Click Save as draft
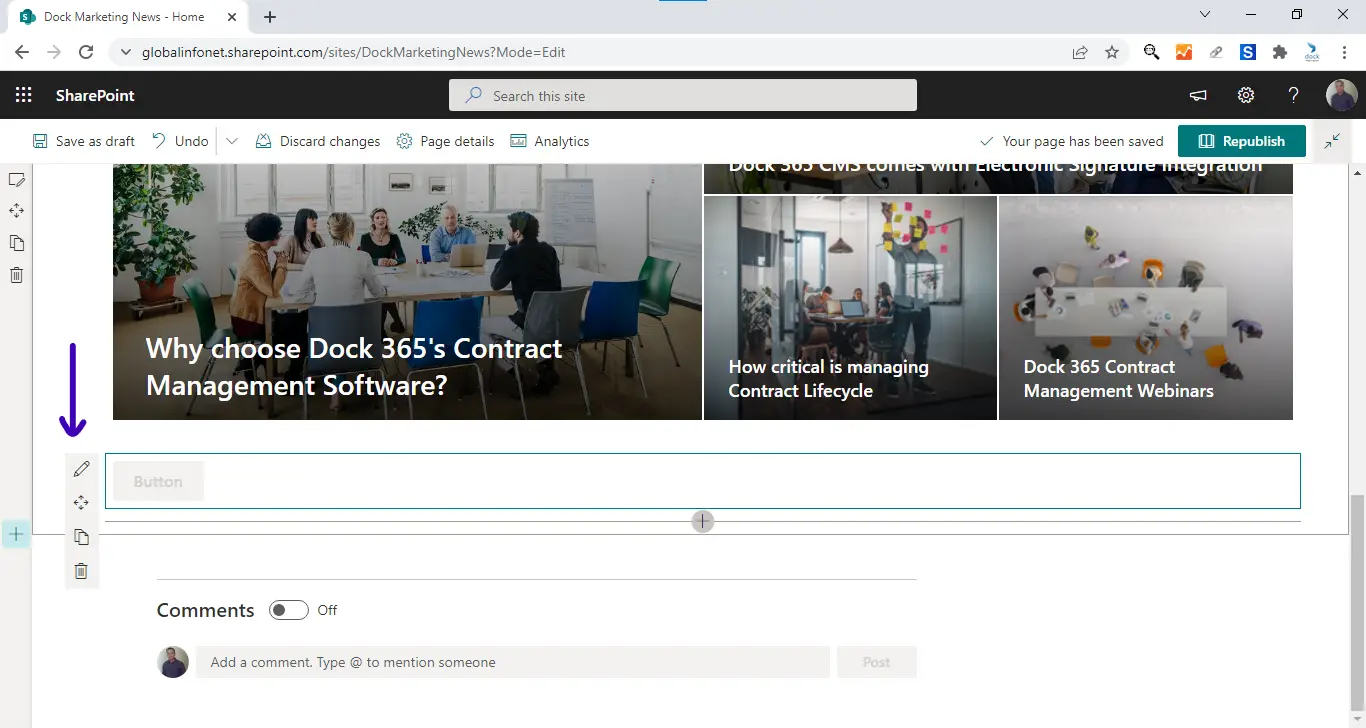This screenshot has height=728, width=1366. [84, 141]
